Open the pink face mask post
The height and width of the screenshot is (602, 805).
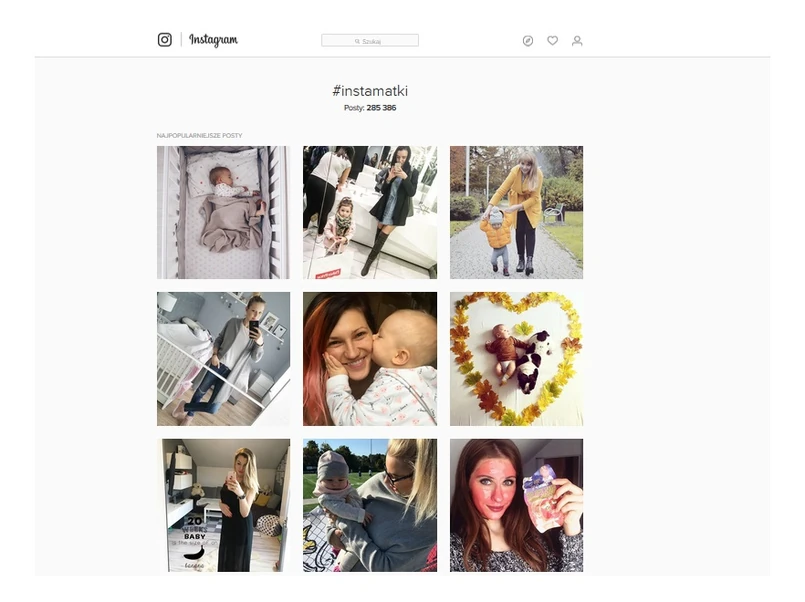coord(516,505)
